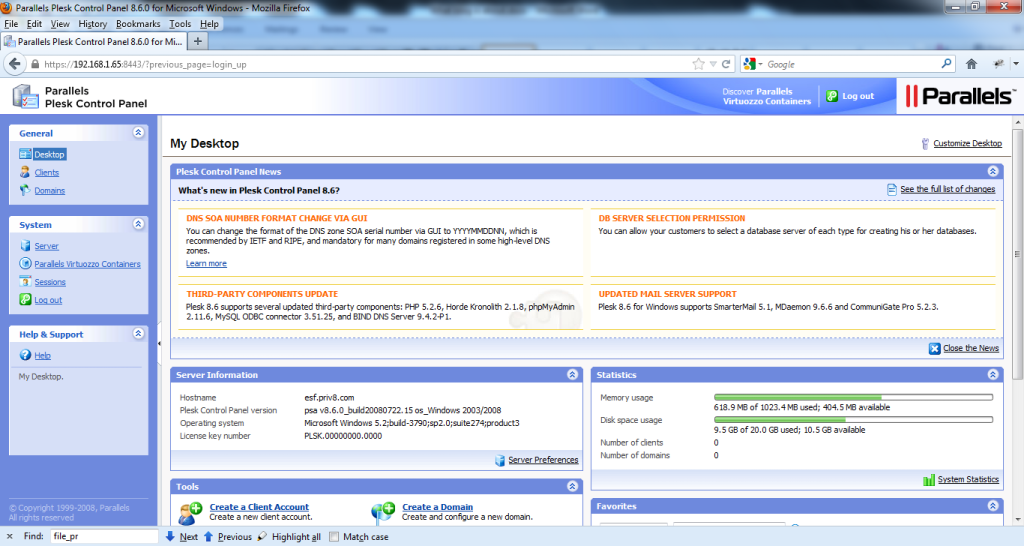Select the Parallels Plesk Control Panel tab
Viewport: 1024px width, 546px height.
pos(93,41)
